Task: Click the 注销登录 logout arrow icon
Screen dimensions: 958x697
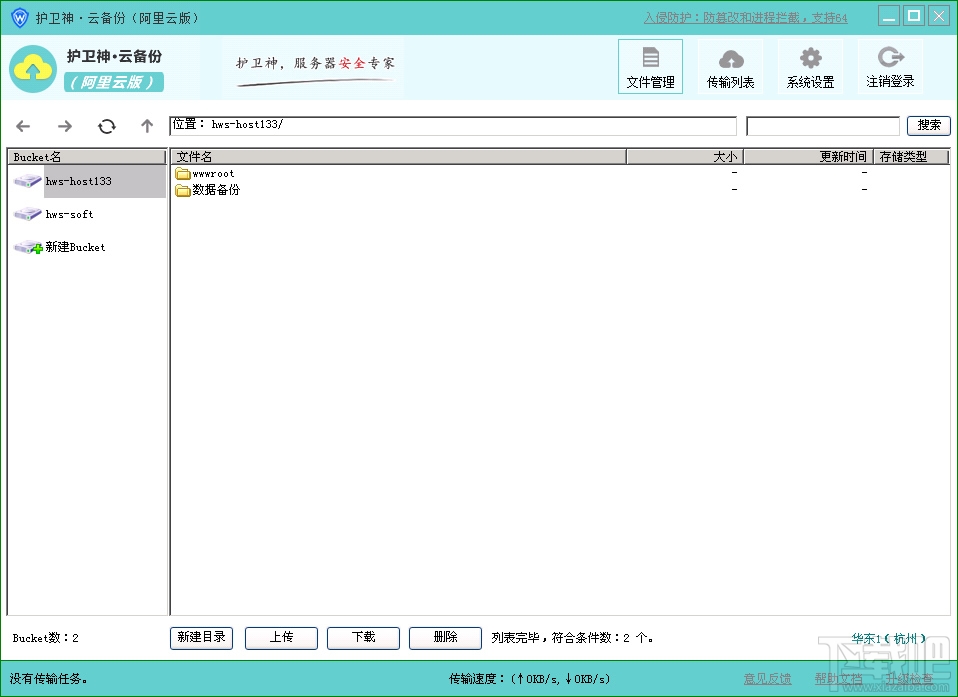Action: (x=891, y=57)
